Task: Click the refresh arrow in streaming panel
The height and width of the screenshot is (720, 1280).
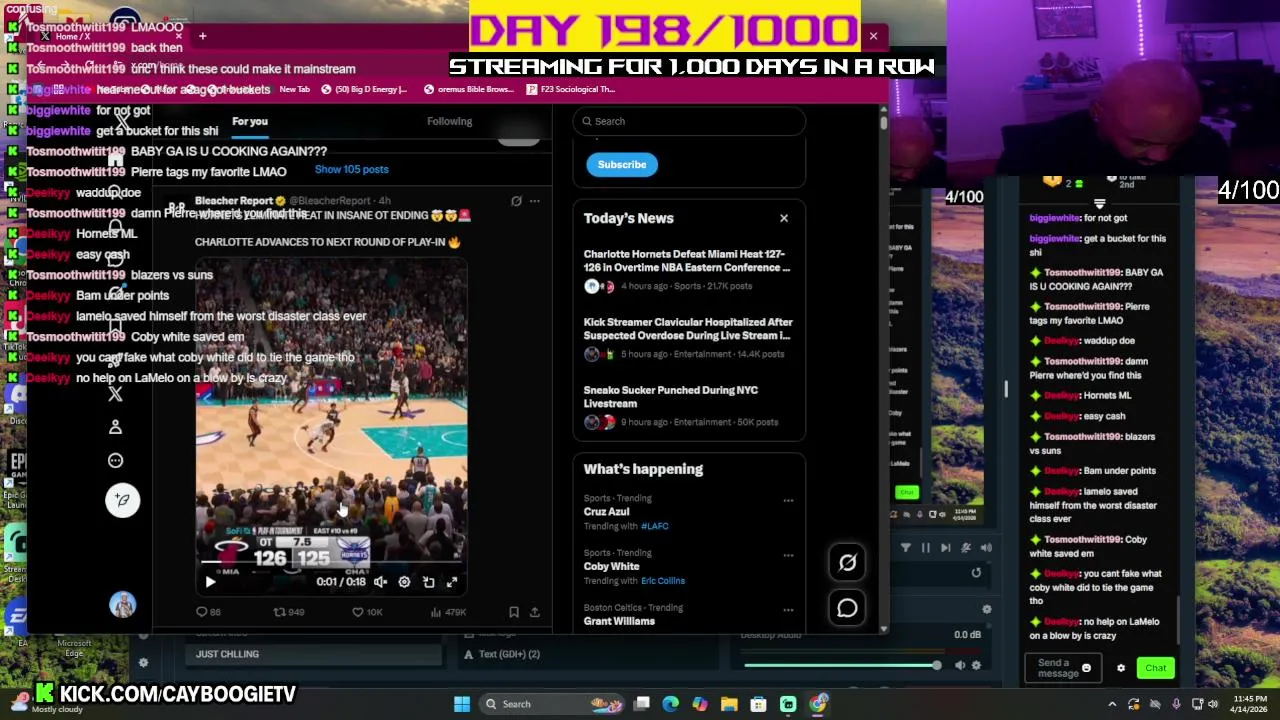Action: [x=976, y=573]
